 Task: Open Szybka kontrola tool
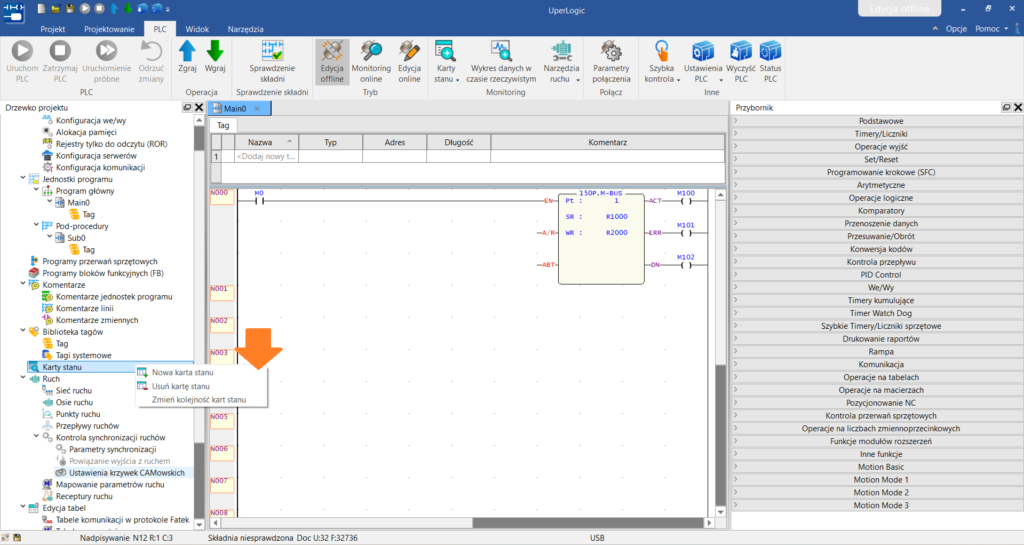click(x=662, y=61)
